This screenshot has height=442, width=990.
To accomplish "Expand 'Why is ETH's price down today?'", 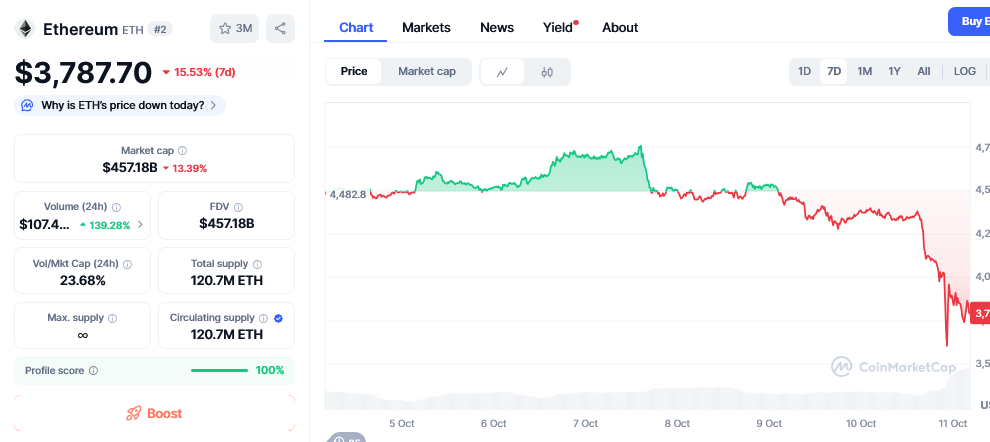I will tap(120, 105).
